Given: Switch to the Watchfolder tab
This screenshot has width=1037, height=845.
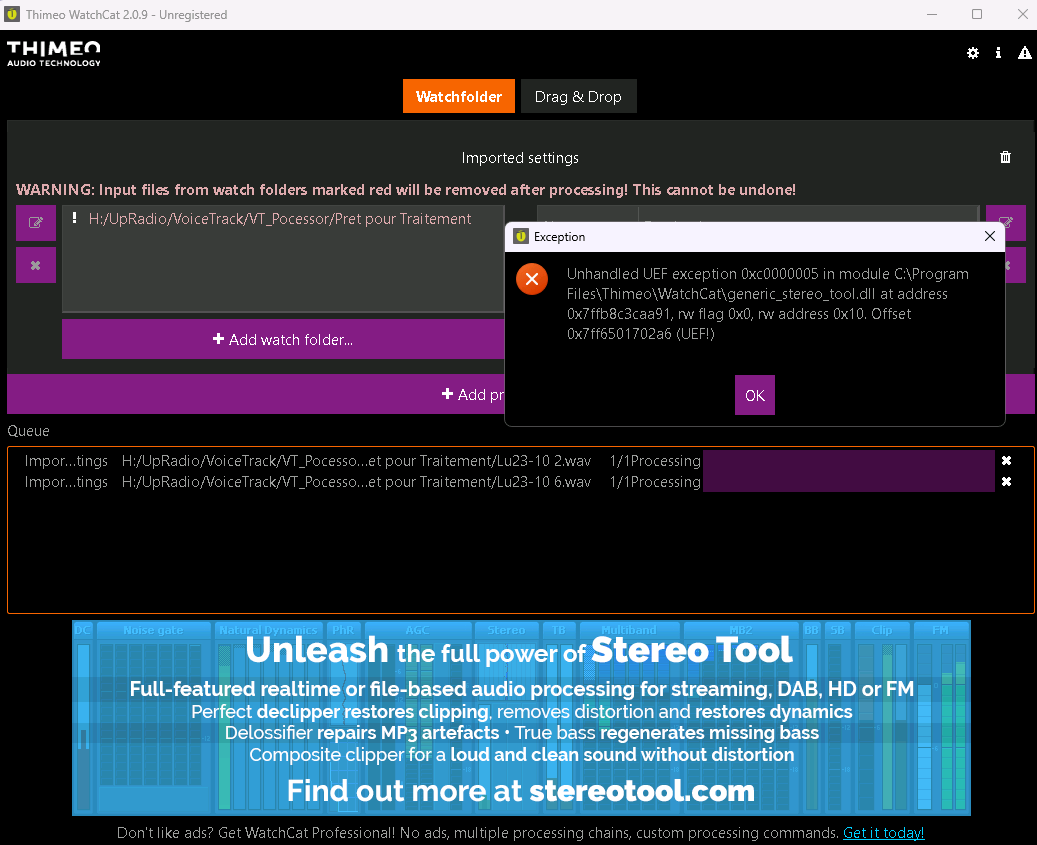Looking at the screenshot, I should click(458, 97).
